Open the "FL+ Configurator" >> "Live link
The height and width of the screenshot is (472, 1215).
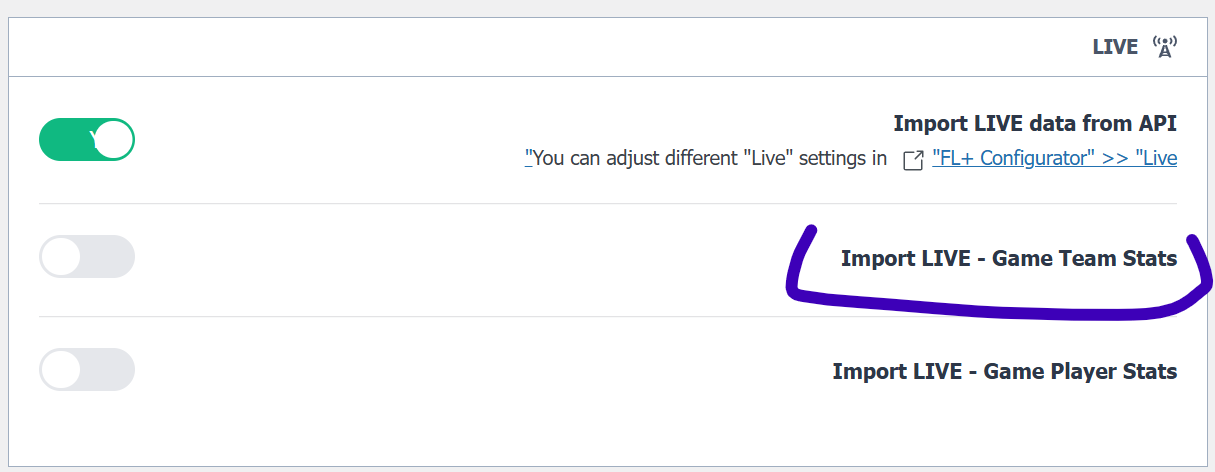(x=1054, y=158)
